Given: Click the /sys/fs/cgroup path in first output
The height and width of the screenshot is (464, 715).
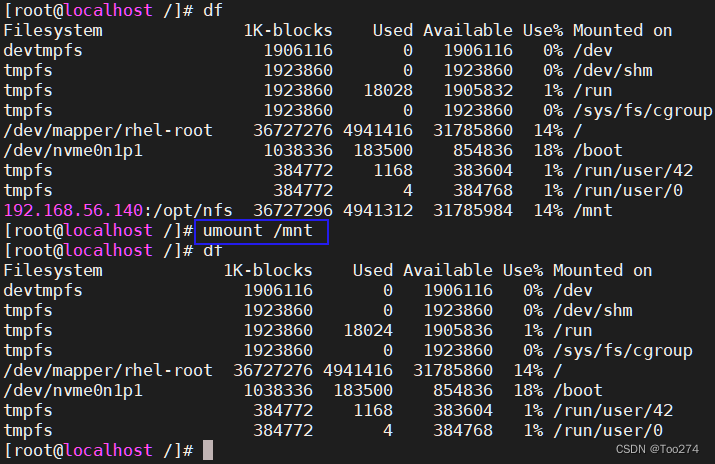Looking at the screenshot, I should click(x=642, y=111).
